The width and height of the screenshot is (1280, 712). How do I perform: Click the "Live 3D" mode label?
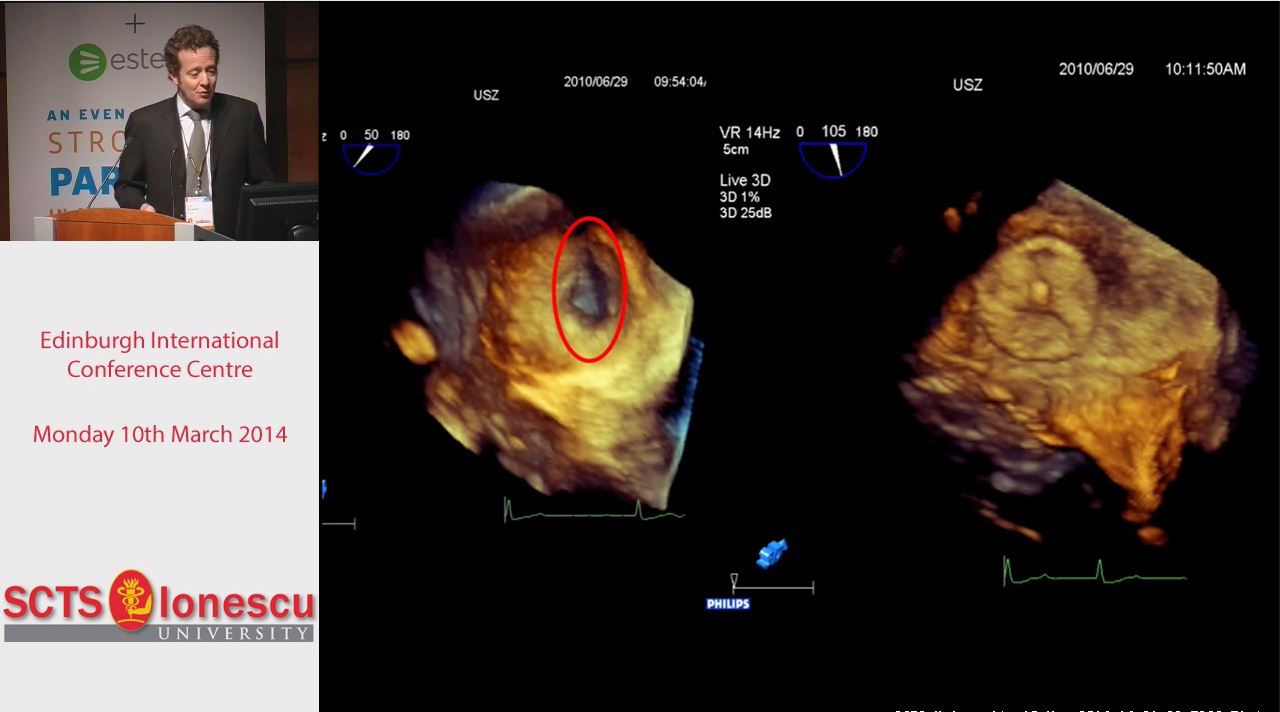pos(745,181)
